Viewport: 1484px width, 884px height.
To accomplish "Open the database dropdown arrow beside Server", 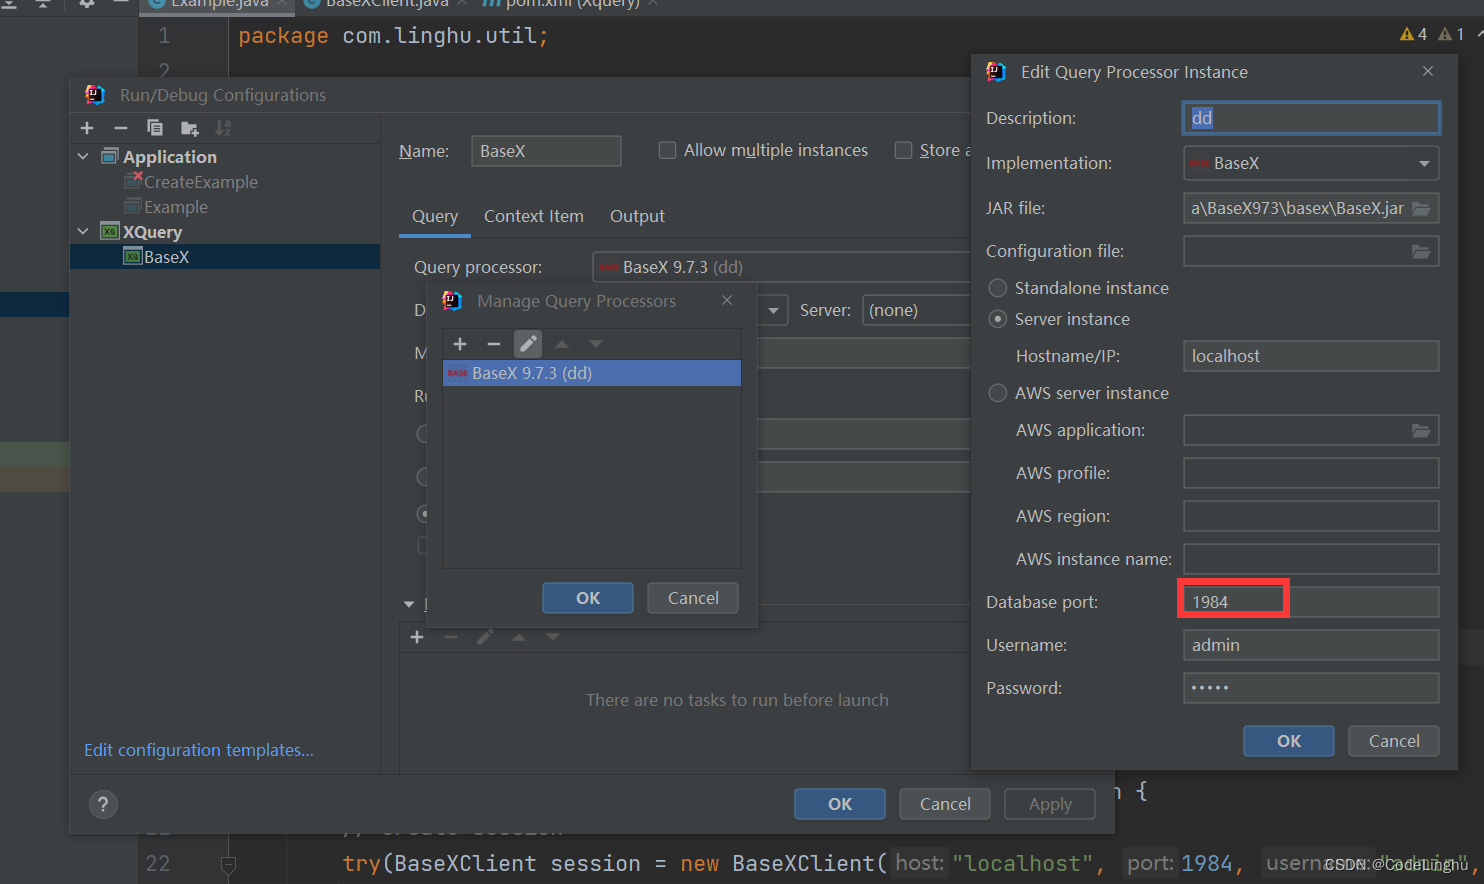I will 773,310.
